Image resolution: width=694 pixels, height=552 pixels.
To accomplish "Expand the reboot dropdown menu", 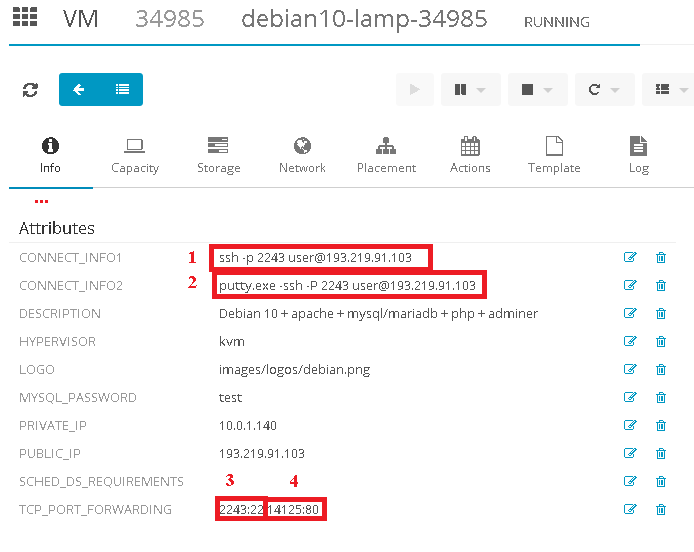I will [x=603, y=90].
